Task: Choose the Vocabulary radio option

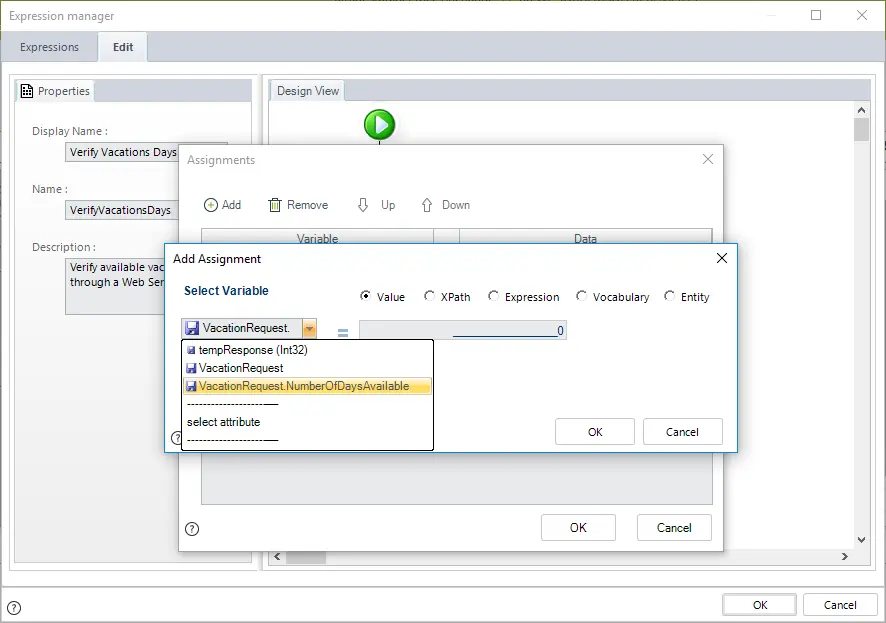Action: tap(581, 296)
